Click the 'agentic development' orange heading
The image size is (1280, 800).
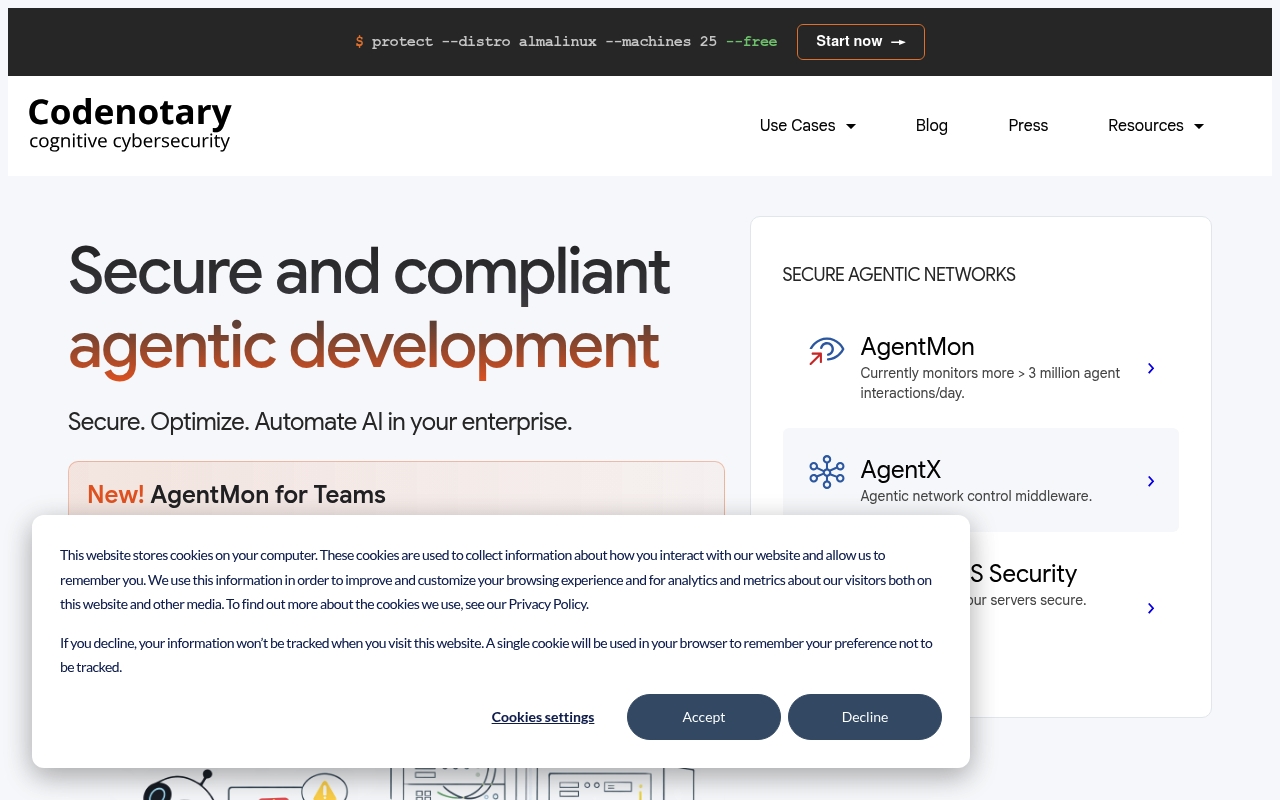(364, 346)
